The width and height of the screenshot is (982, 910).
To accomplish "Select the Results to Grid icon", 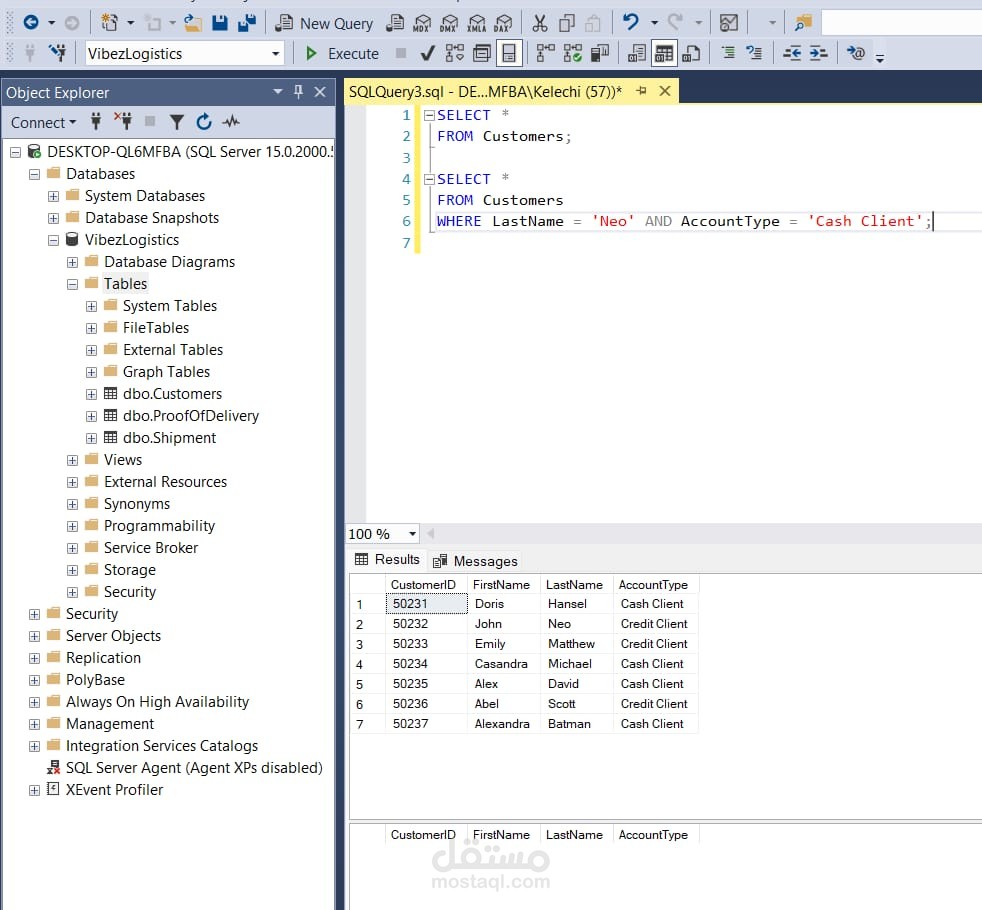I will coord(664,52).
